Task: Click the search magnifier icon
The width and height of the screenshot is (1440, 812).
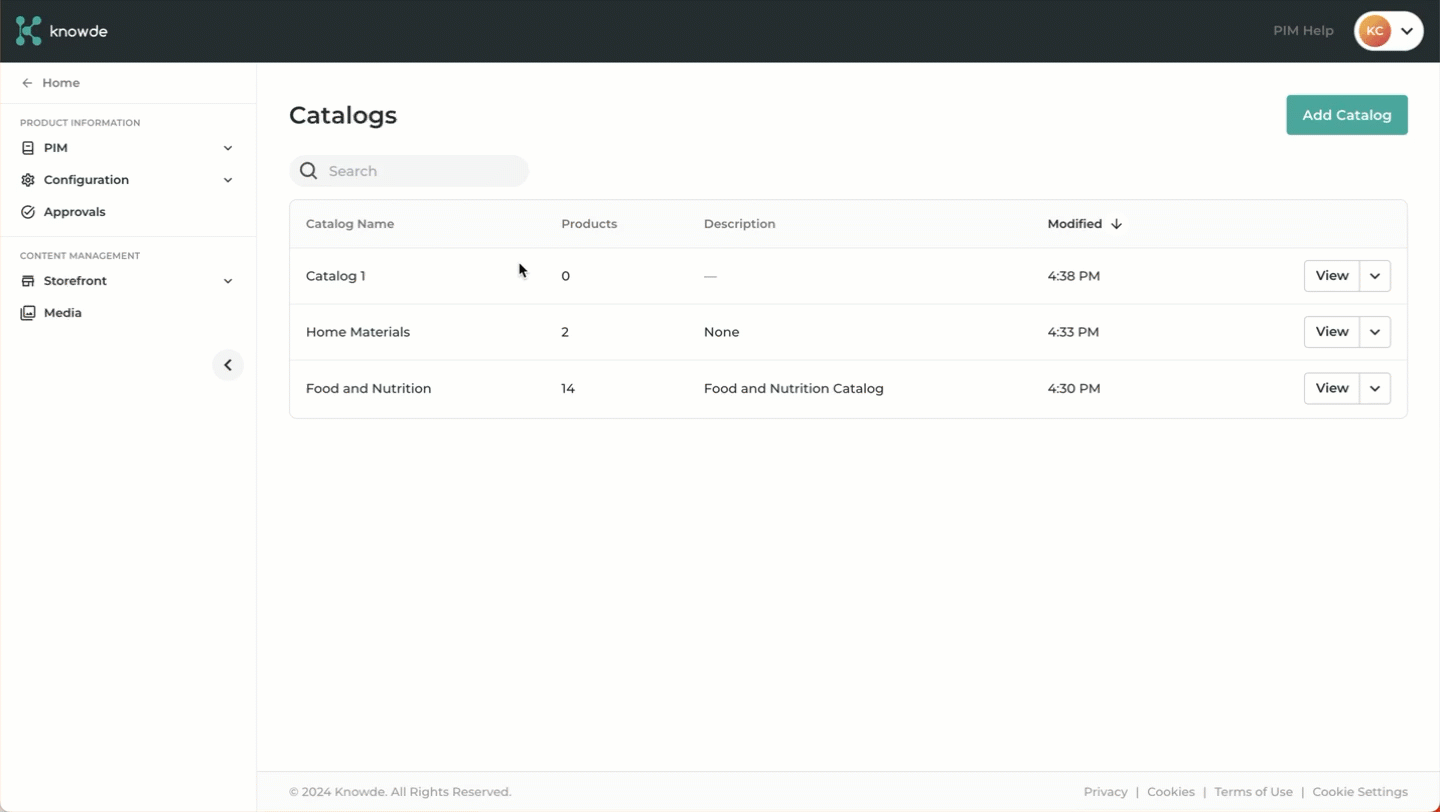Action: 309,171
